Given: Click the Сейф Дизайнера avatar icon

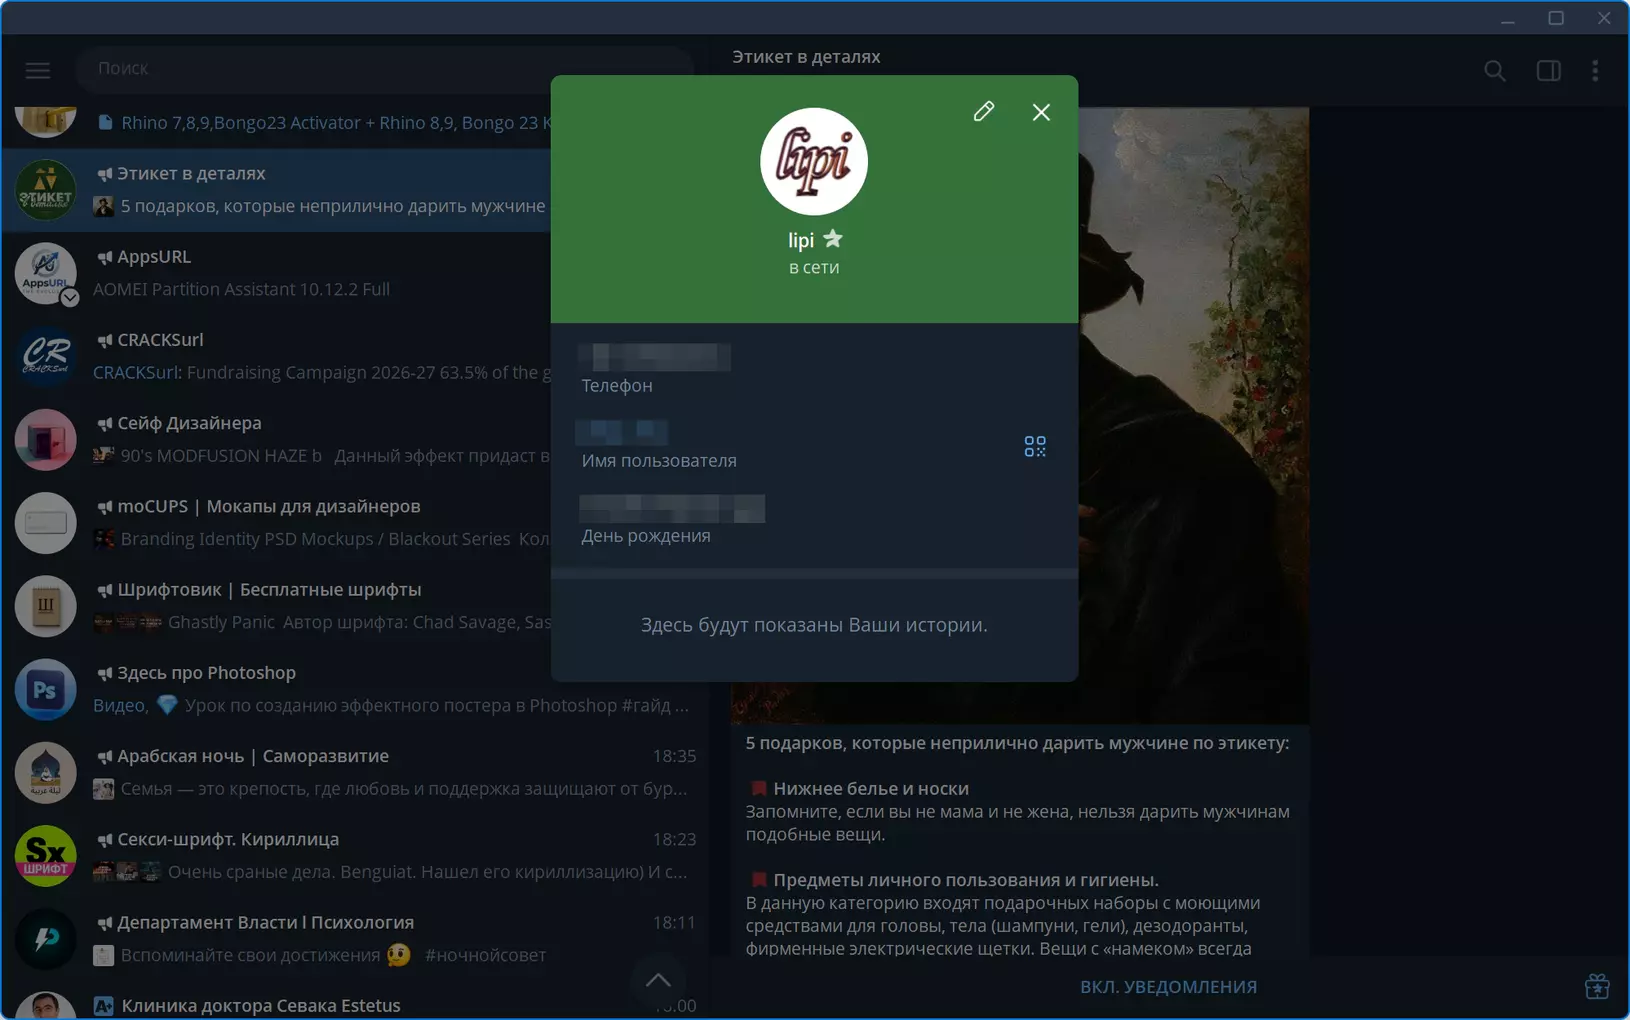Looking at the screenshot, I should click(45, 439).
